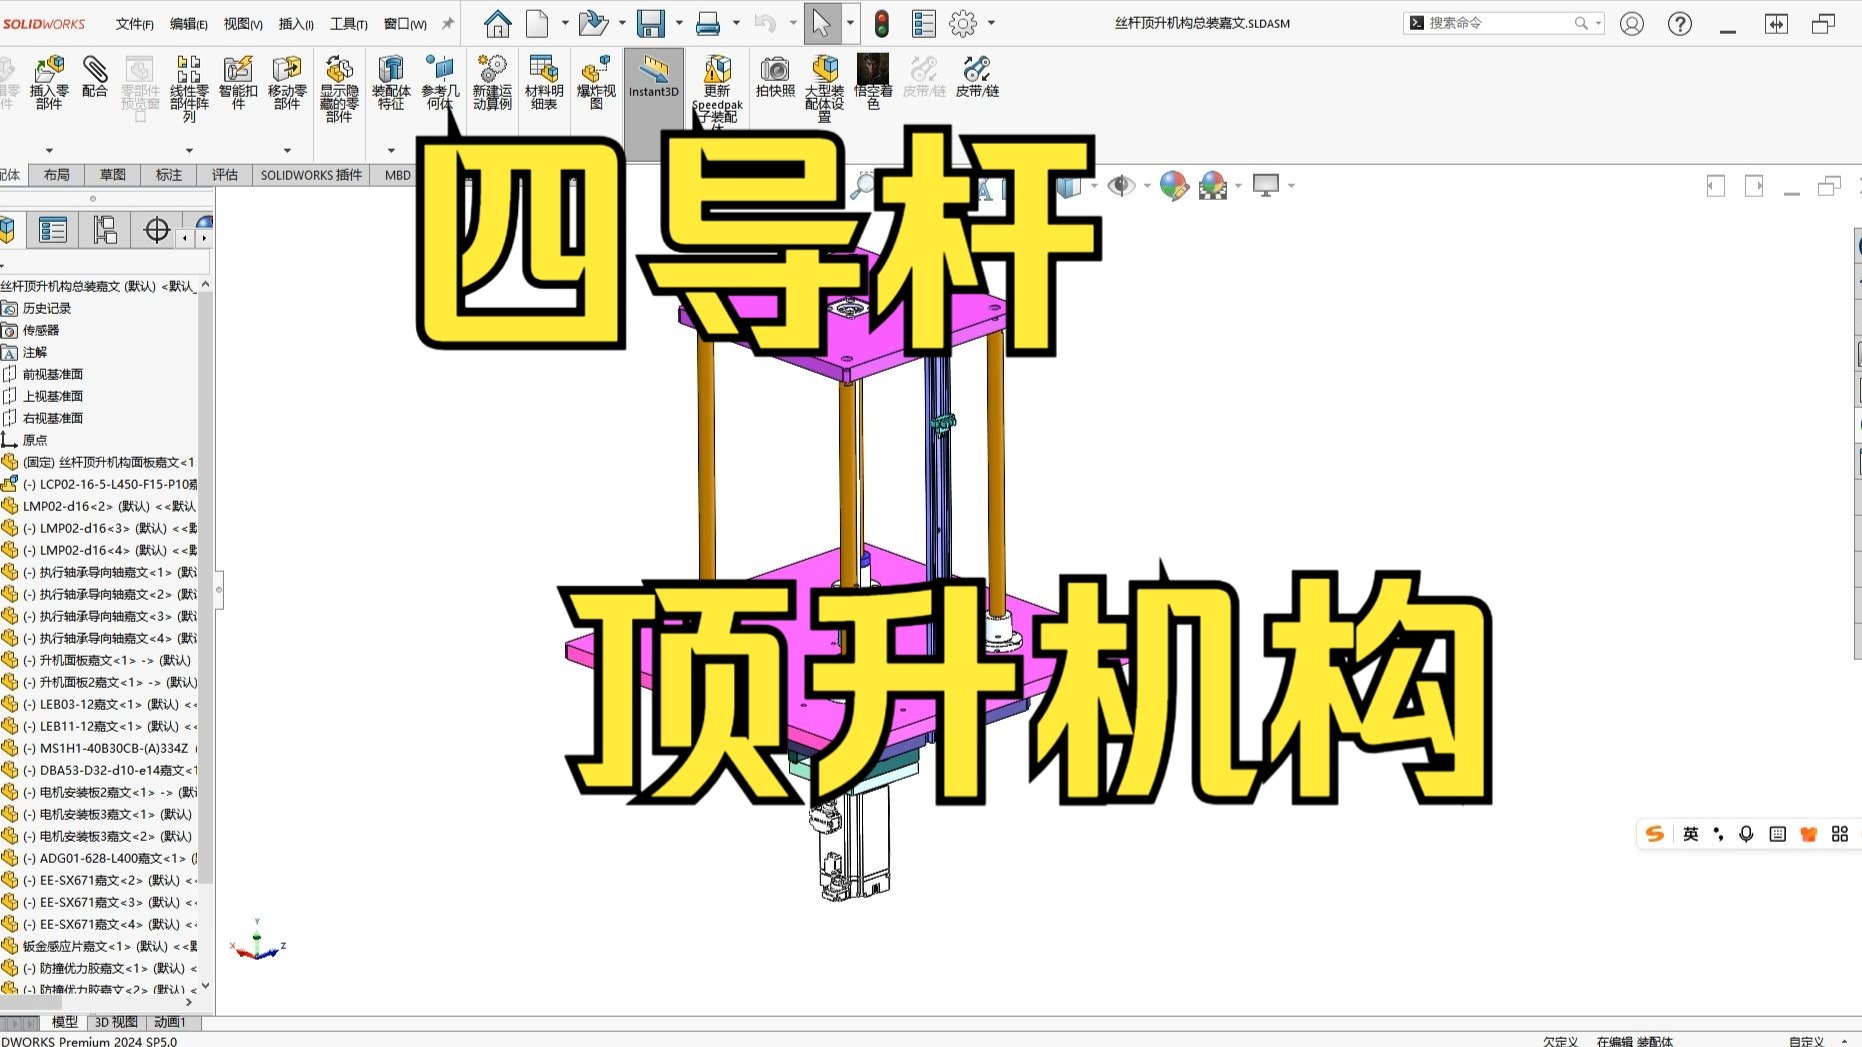Expand dropdown beside View Settings monitor
Viewport: 1862px width, 1047px height.
(x=1291, y=185)
